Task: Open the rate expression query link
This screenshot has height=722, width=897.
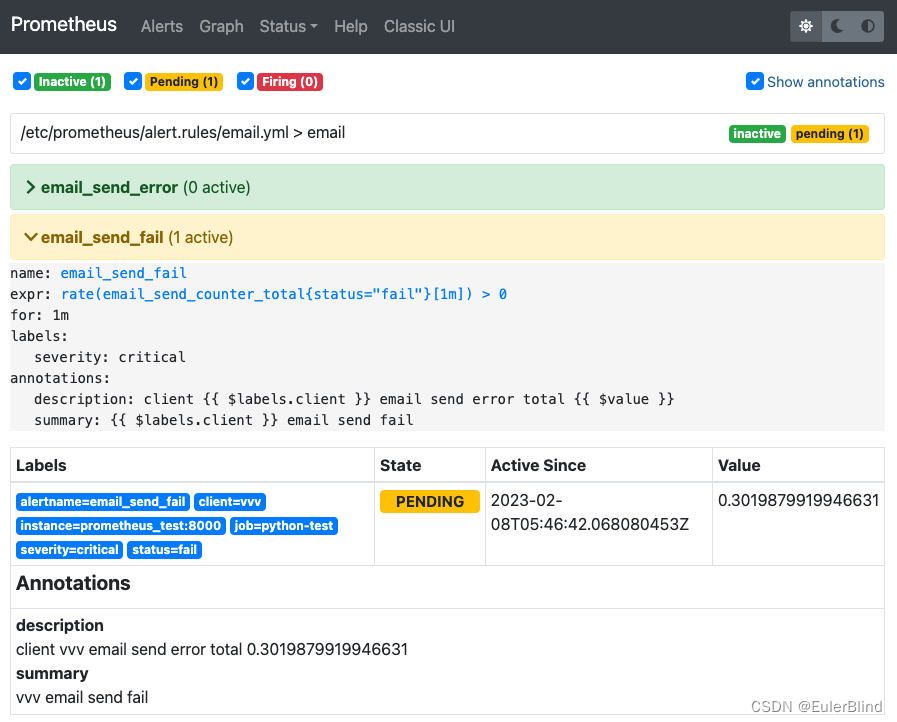Action: point(284,294)
